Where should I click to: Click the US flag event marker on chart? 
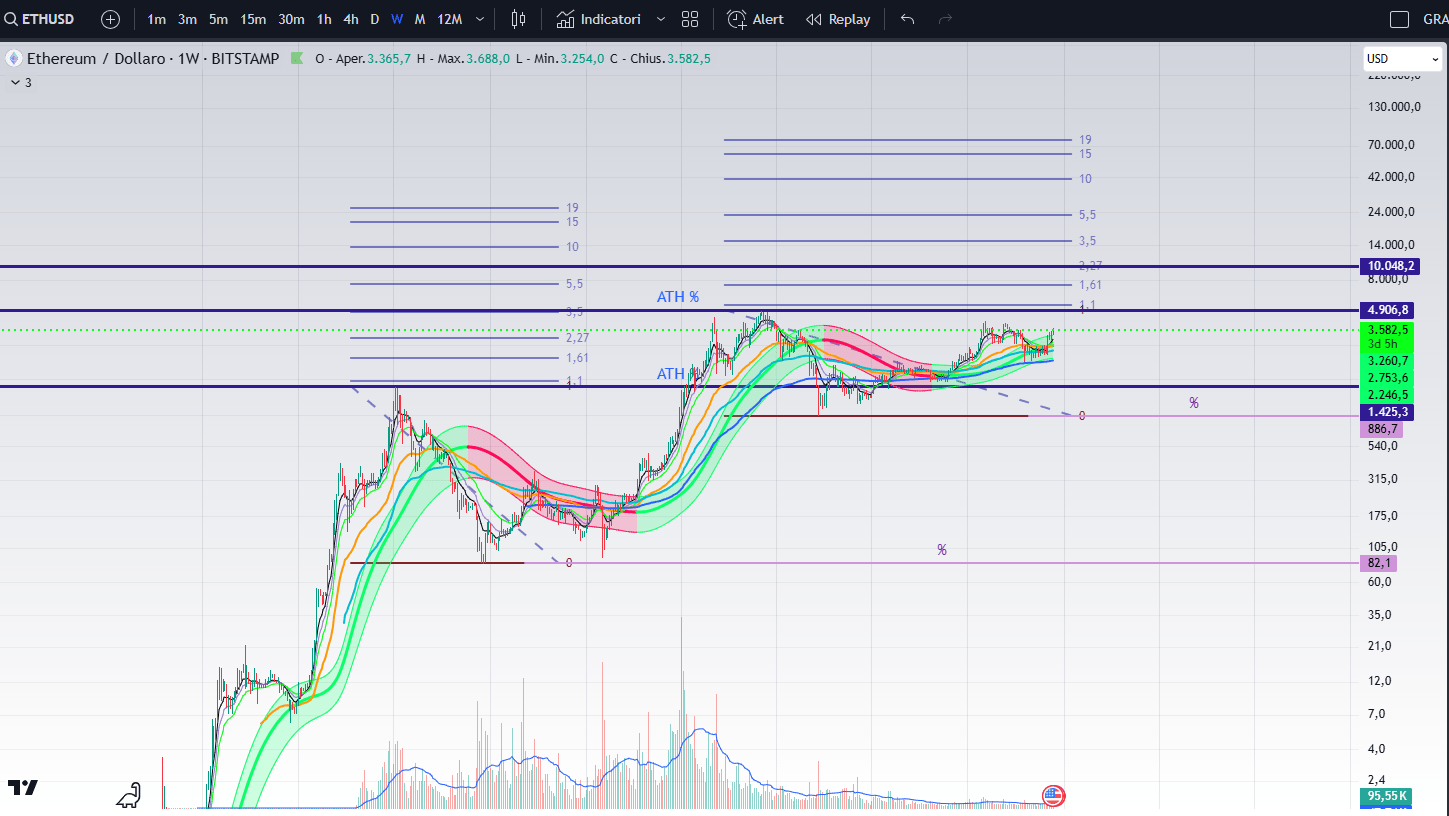click(x=1053, y=796)
